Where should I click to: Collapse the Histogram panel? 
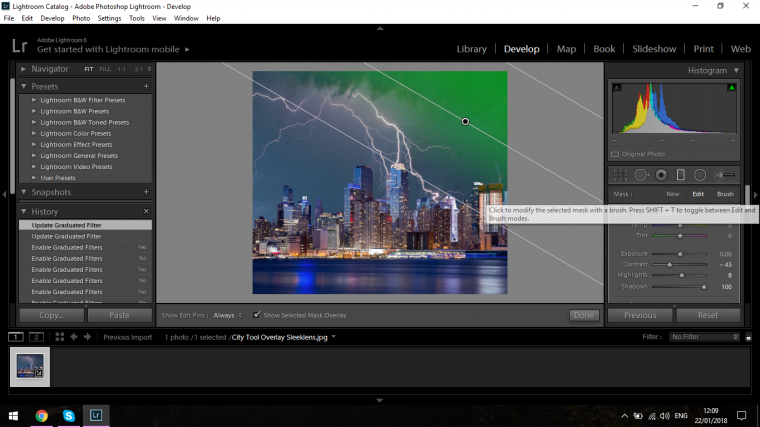(x=736, y=71)
